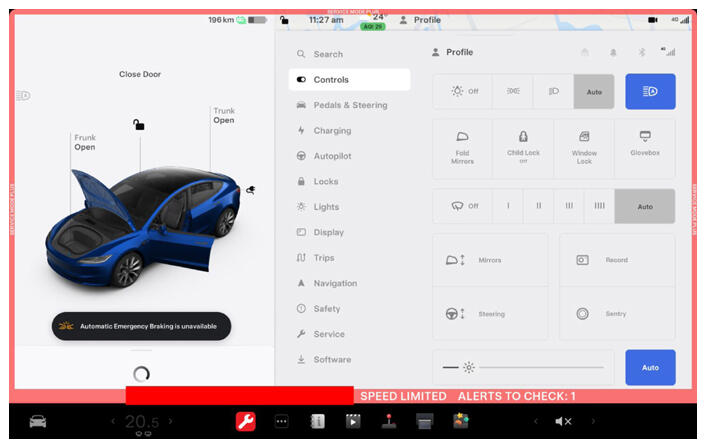Set wipers to speed I
Screen dimensions: 706x448
click(x=508, y=206)
